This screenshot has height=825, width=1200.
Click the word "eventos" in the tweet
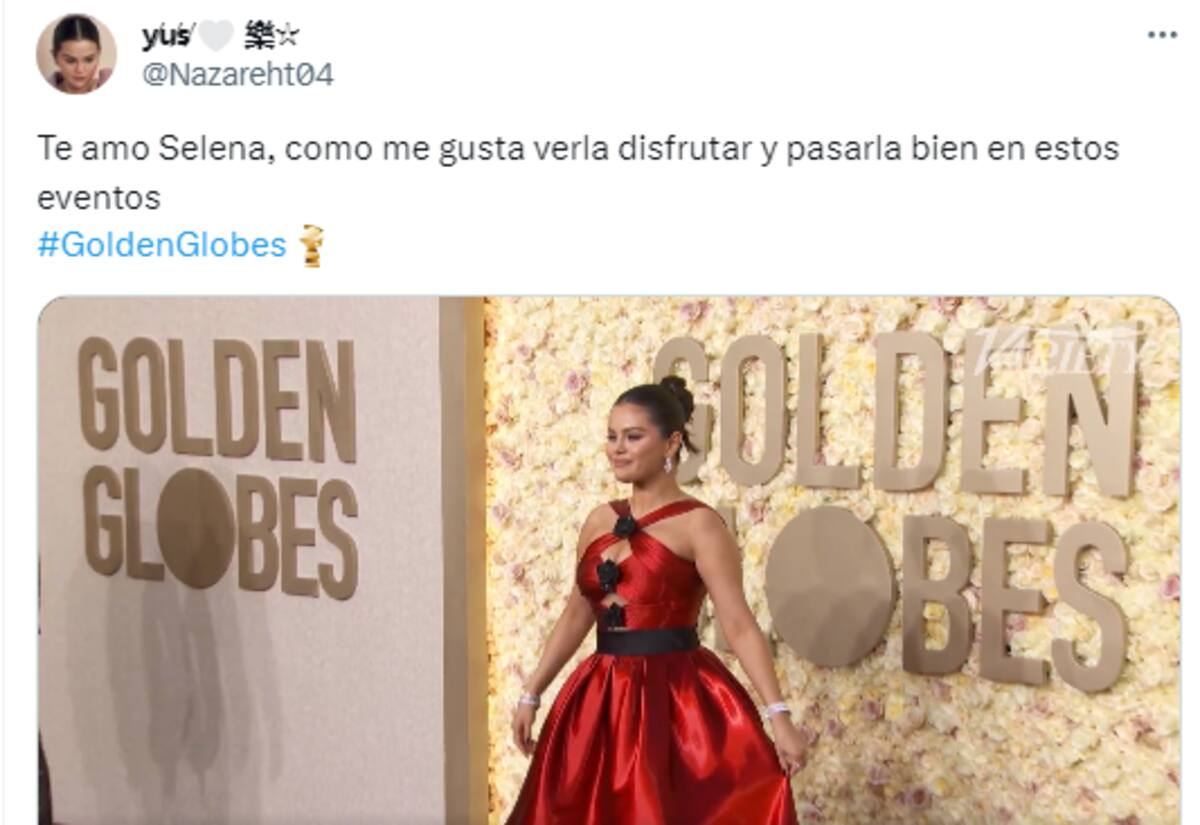[99, 197]
